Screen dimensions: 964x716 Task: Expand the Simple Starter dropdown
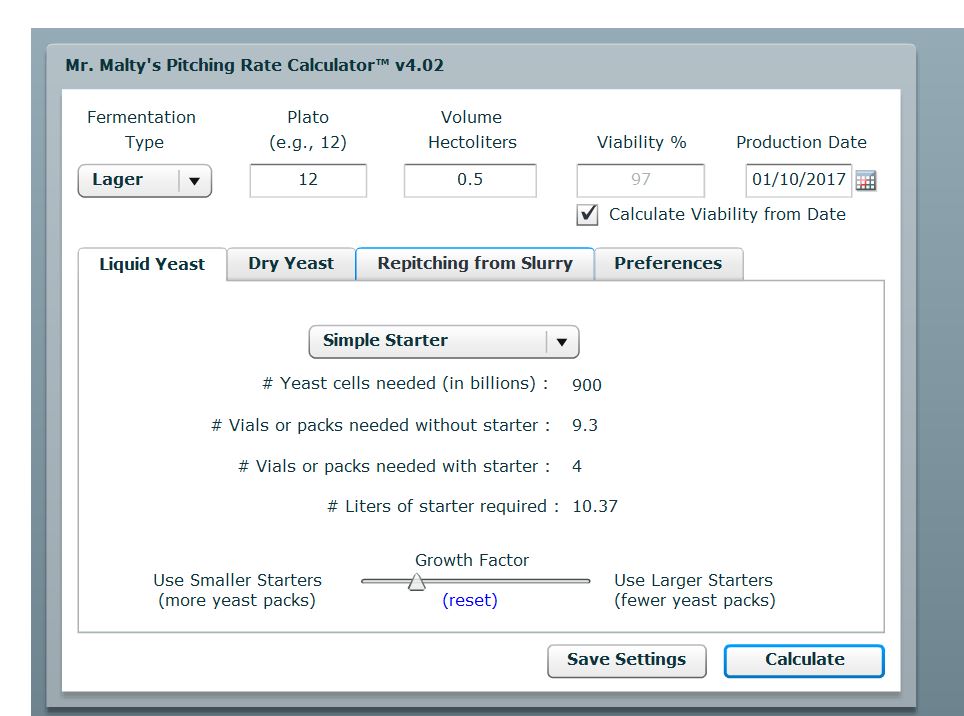[443, 341]
